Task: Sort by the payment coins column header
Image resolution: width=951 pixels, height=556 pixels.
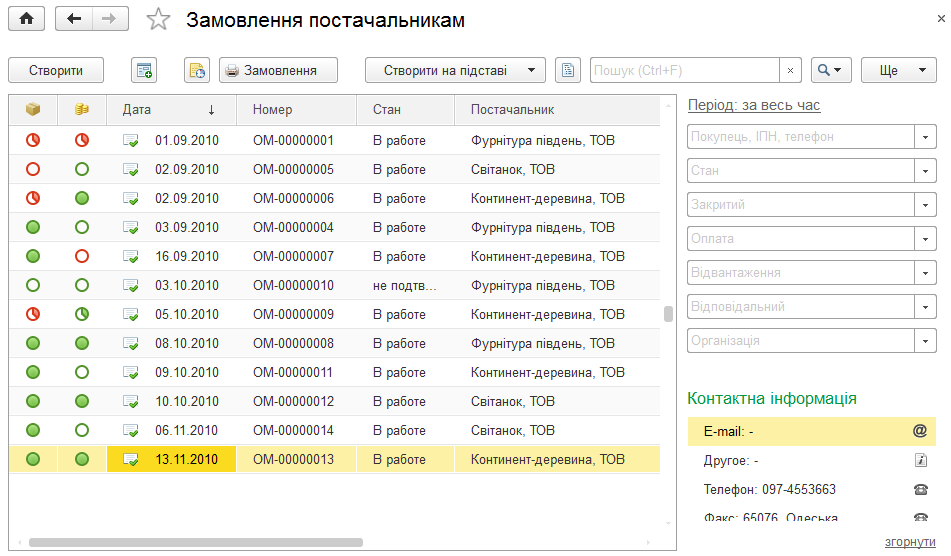Action: 82,109
